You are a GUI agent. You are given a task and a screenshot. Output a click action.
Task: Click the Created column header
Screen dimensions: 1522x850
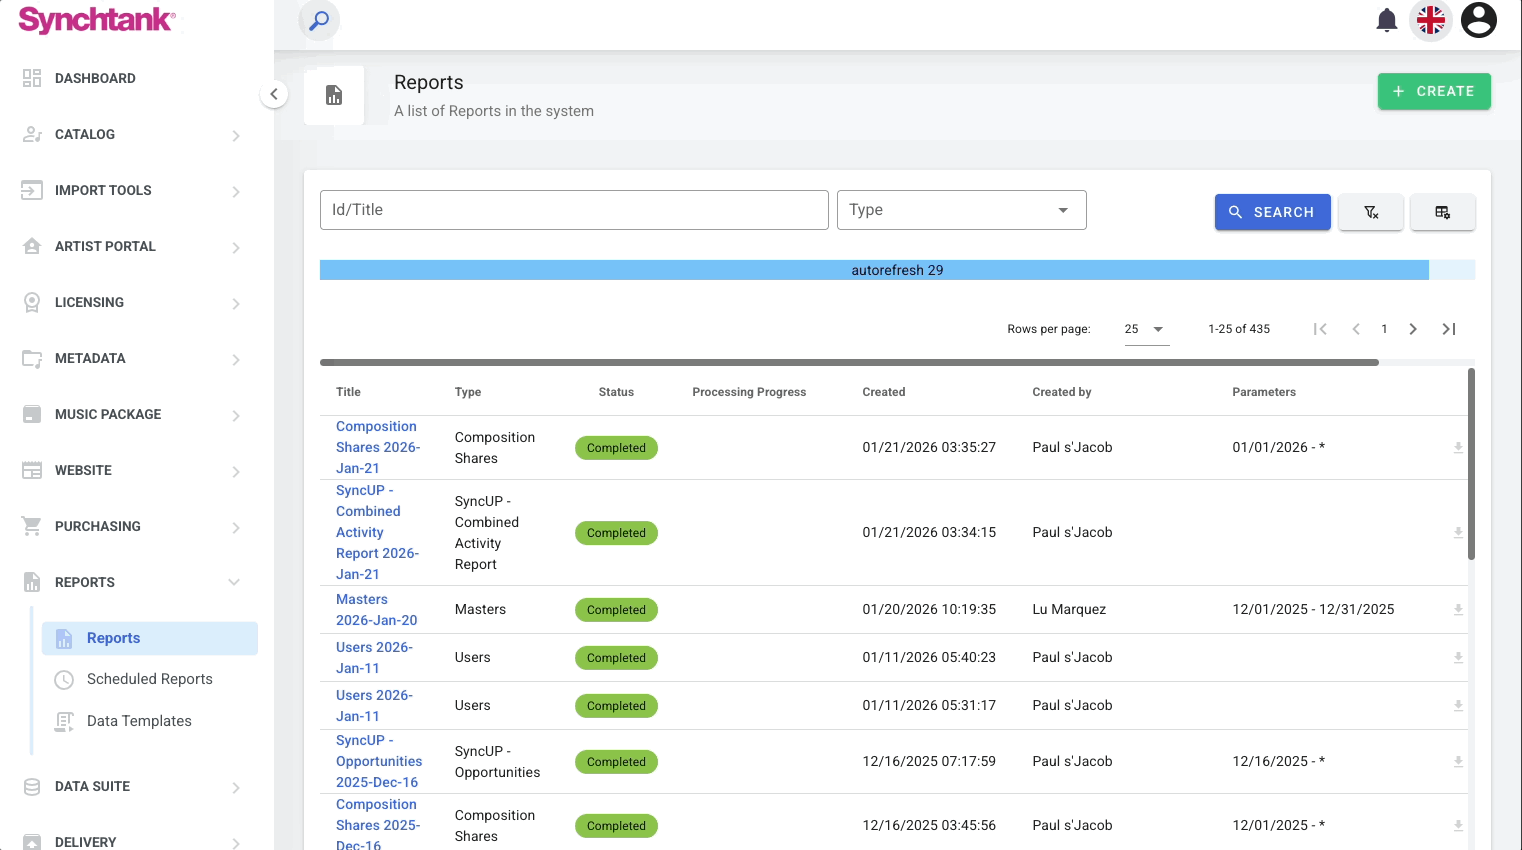[884, 392]
